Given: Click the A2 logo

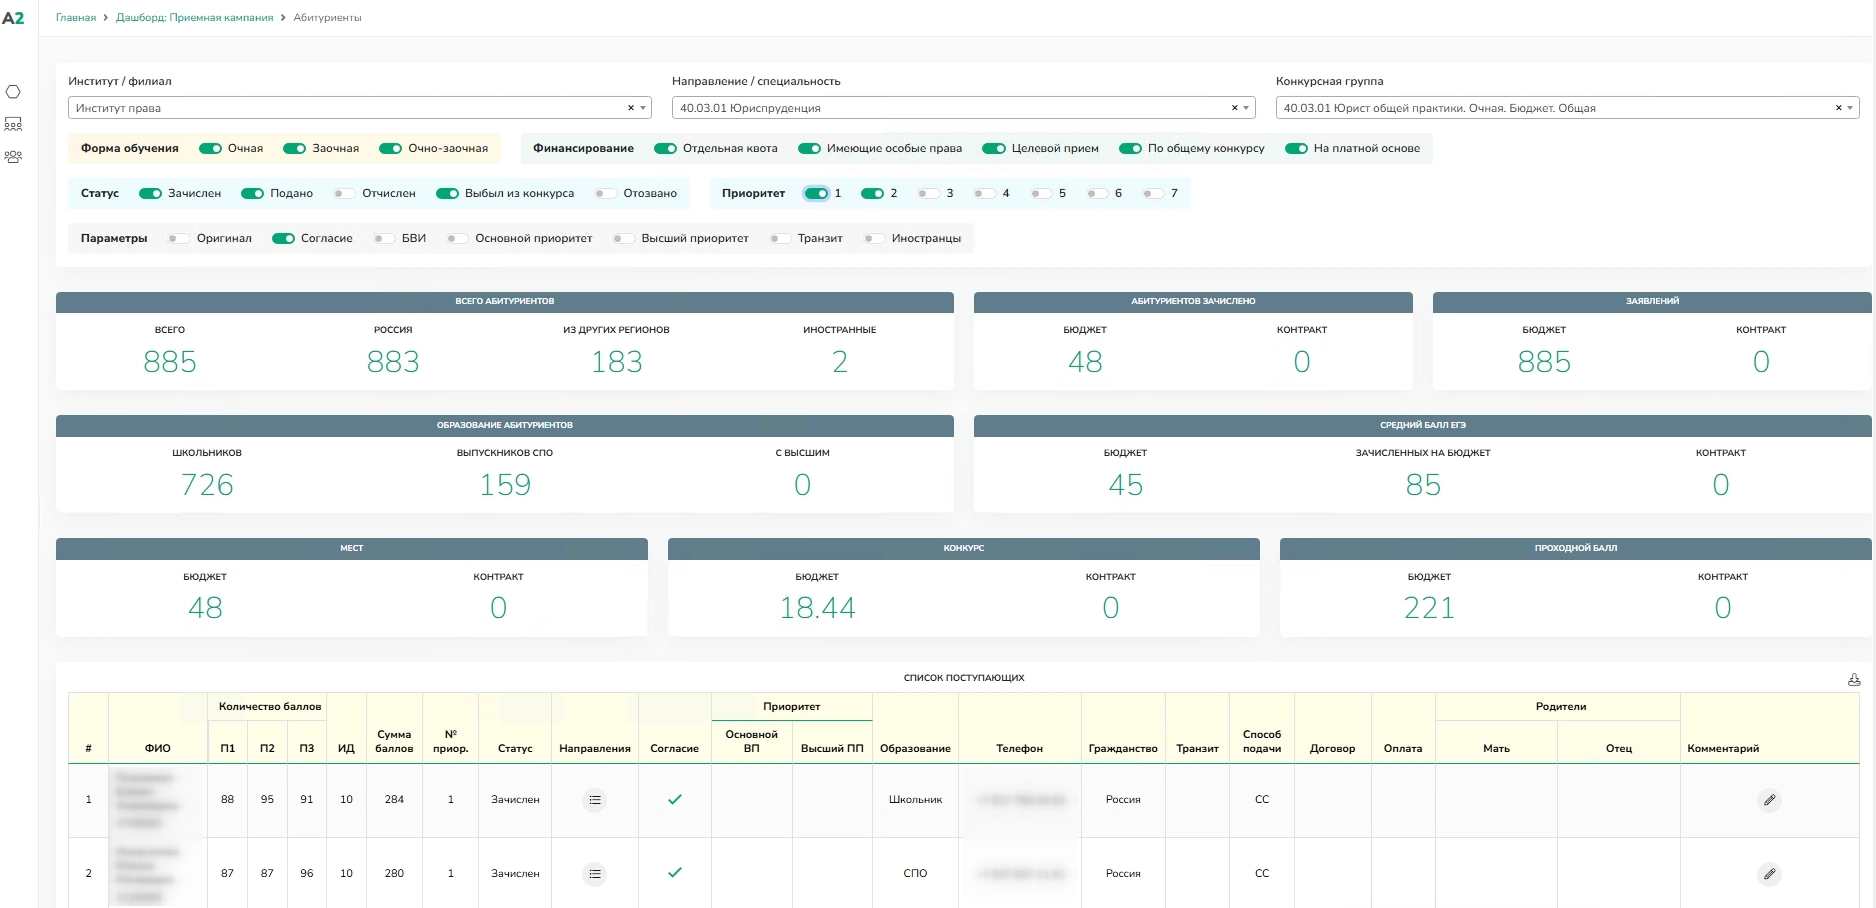Looking at the screenshot, I should (13, 18).
